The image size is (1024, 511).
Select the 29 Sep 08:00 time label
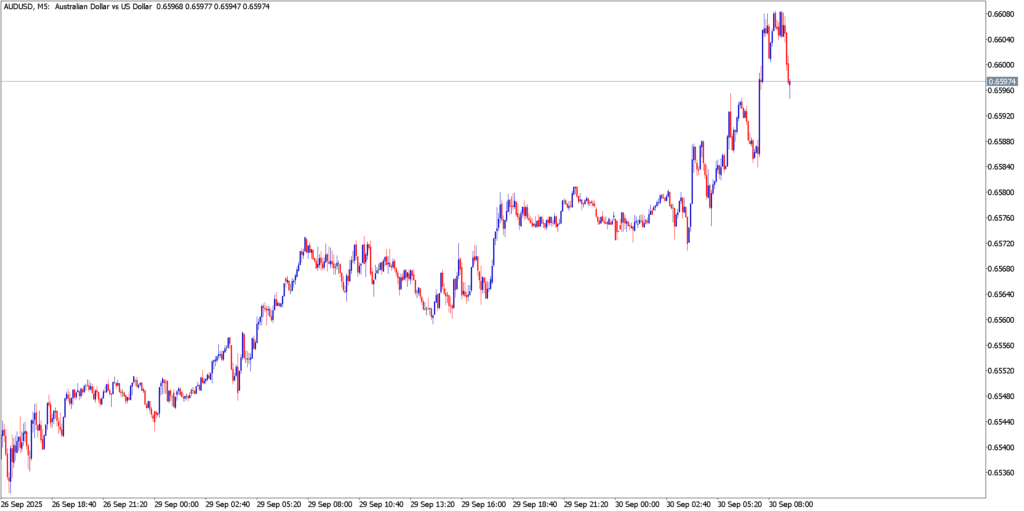[330, 504]
